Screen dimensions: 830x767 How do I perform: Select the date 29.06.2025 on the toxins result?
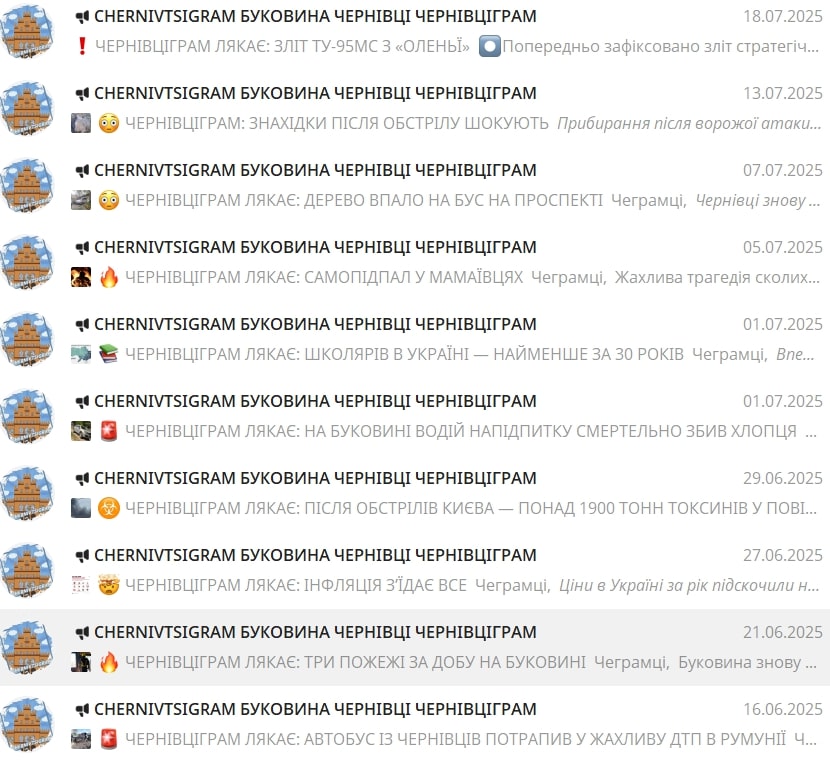tap(782, 478)
